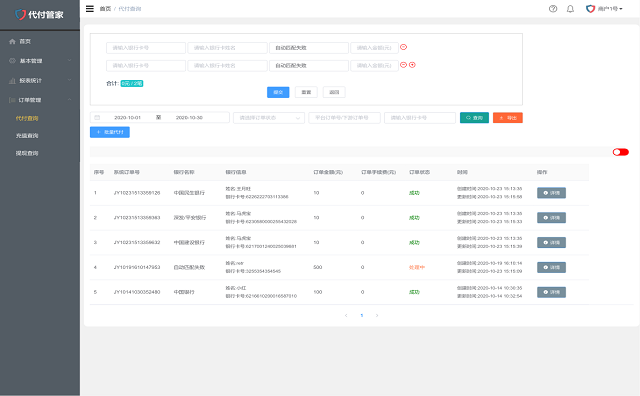Focus the platform order number search field
Screen dimensions: 640x396
click(344, 118)
